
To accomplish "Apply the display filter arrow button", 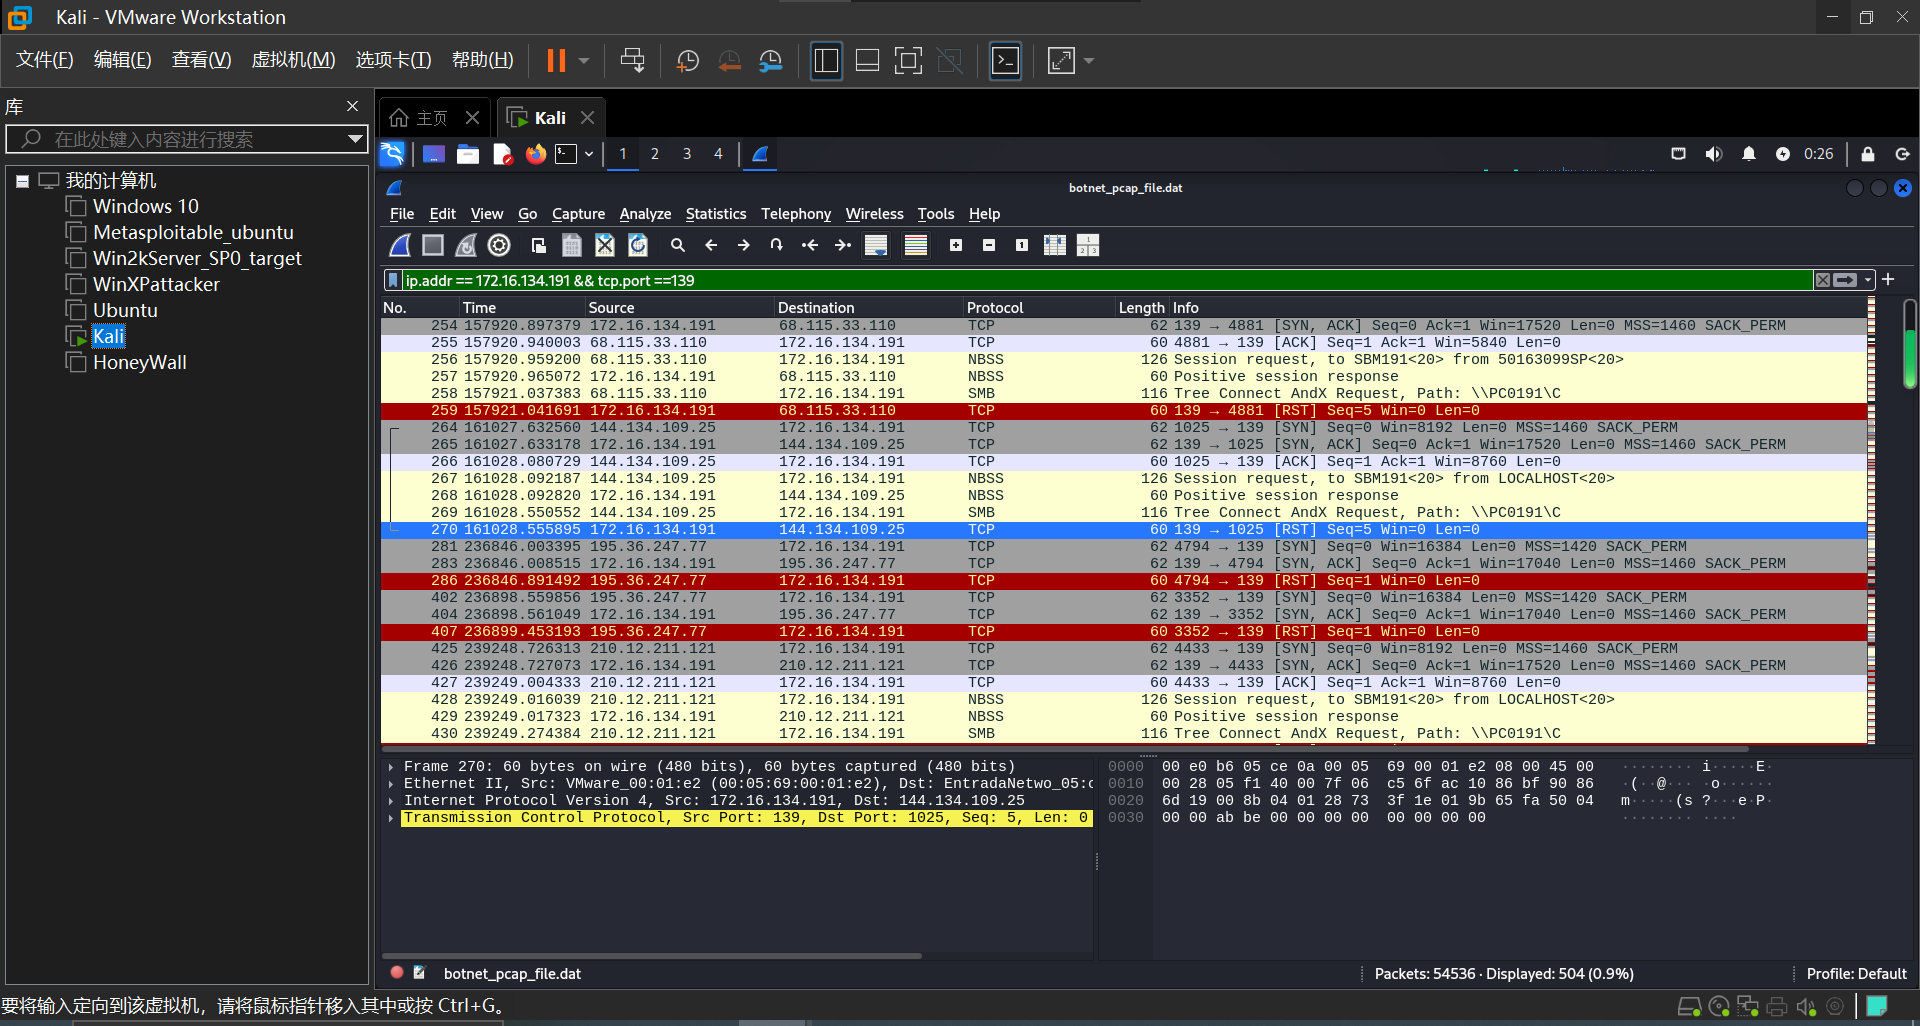I will pos(1846,280).
